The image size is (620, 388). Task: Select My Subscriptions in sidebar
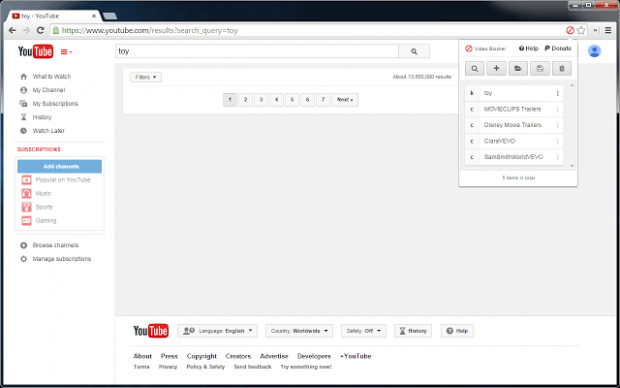pyautogui.click(x=55, y=104)
